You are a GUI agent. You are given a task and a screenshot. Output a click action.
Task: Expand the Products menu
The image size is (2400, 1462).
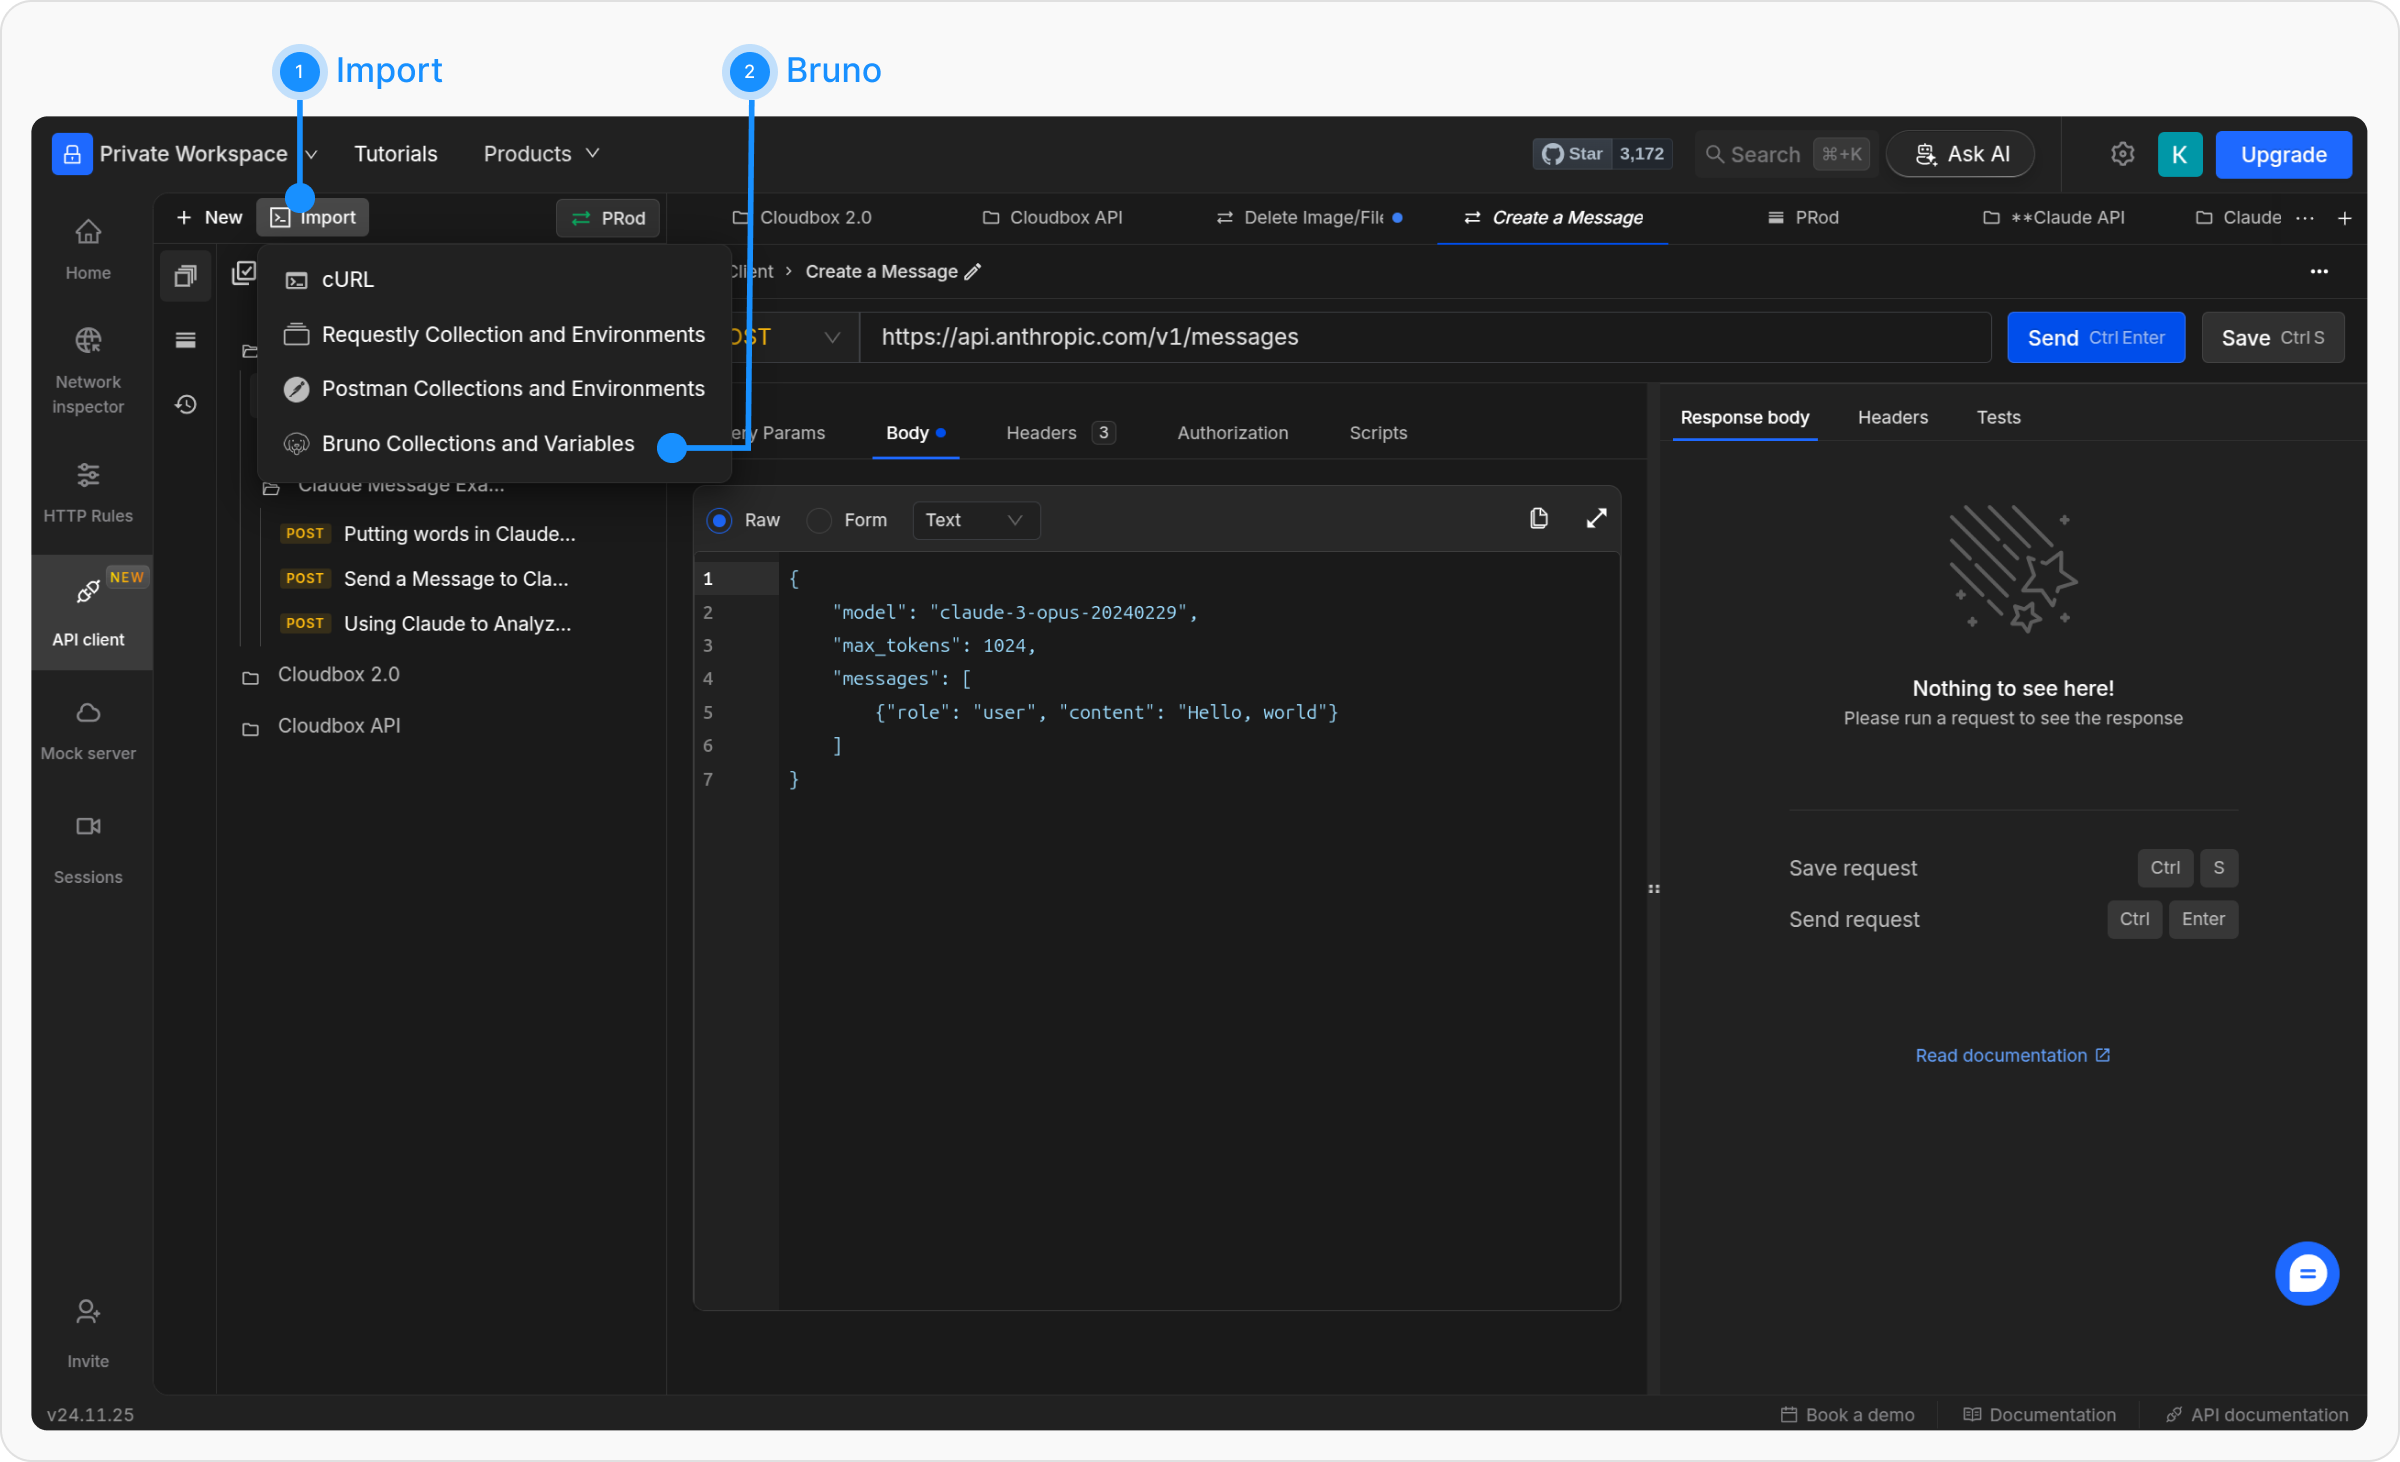point(541,154)
